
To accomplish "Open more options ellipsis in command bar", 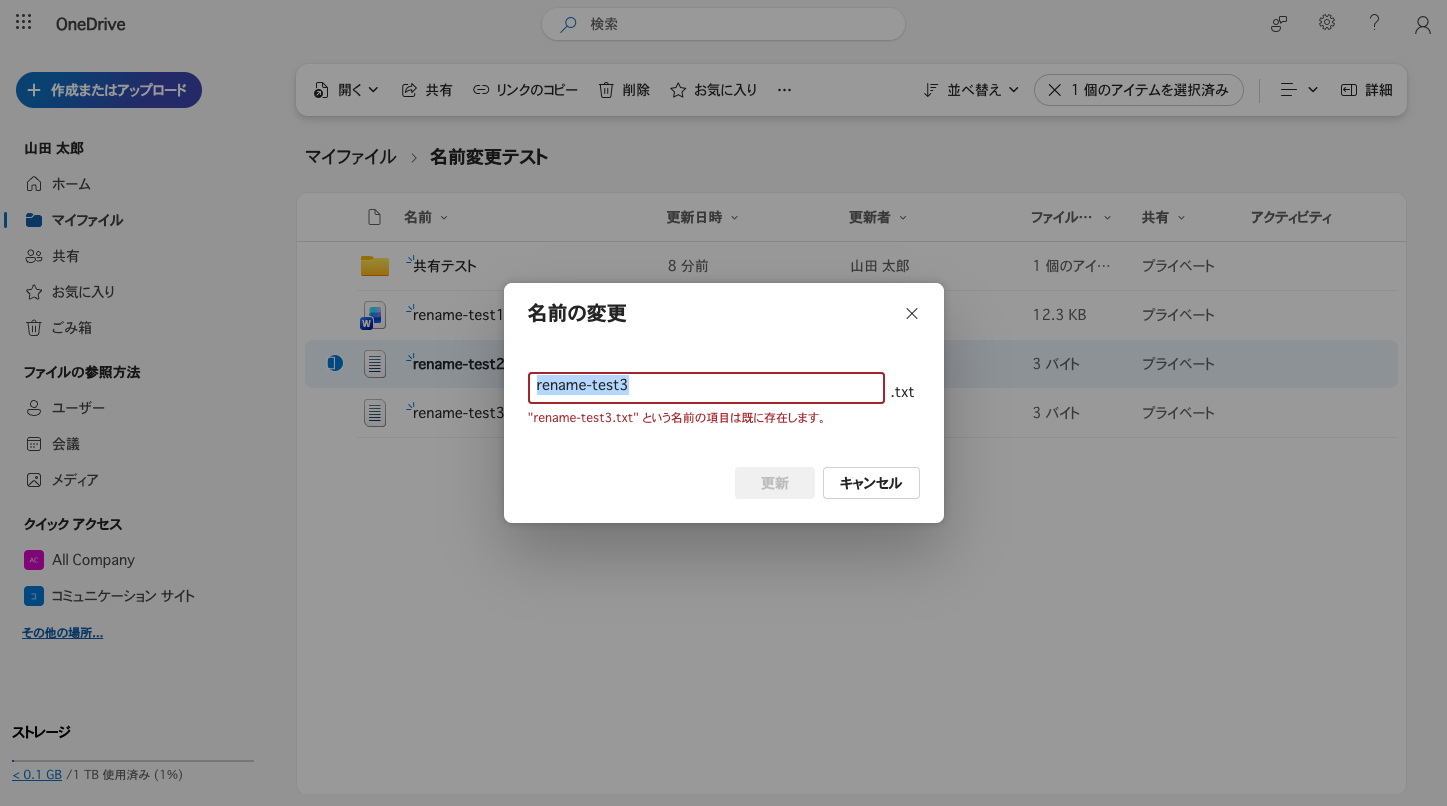I will 784,90.
